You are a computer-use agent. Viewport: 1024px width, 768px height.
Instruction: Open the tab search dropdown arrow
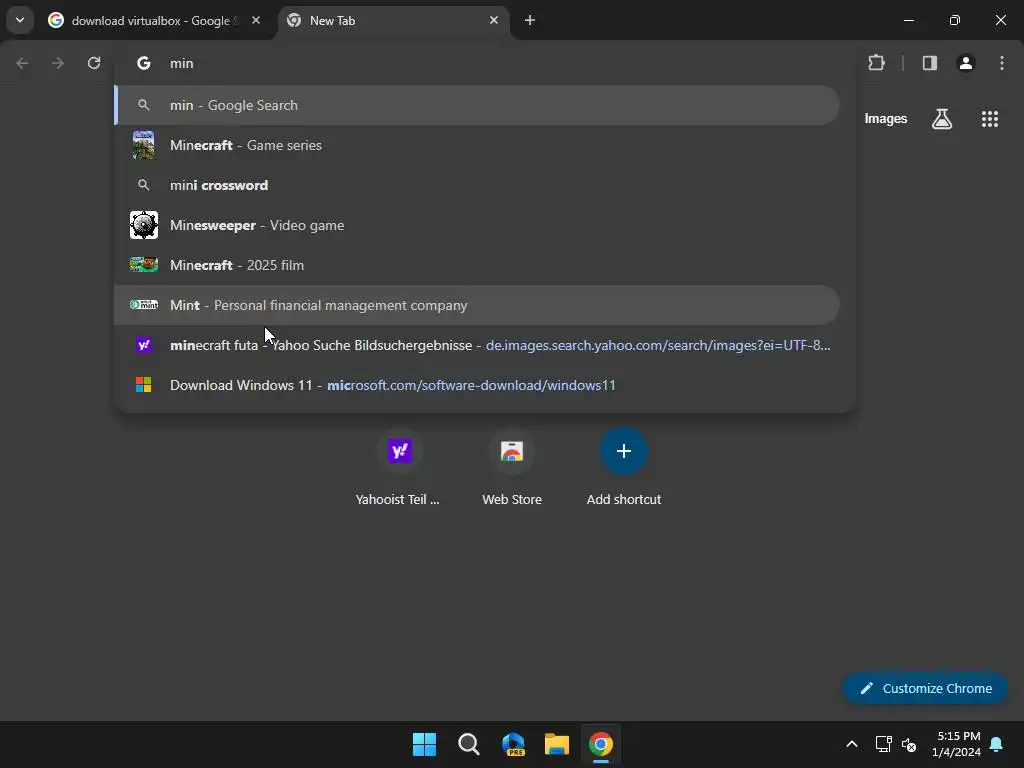(20, 20)
